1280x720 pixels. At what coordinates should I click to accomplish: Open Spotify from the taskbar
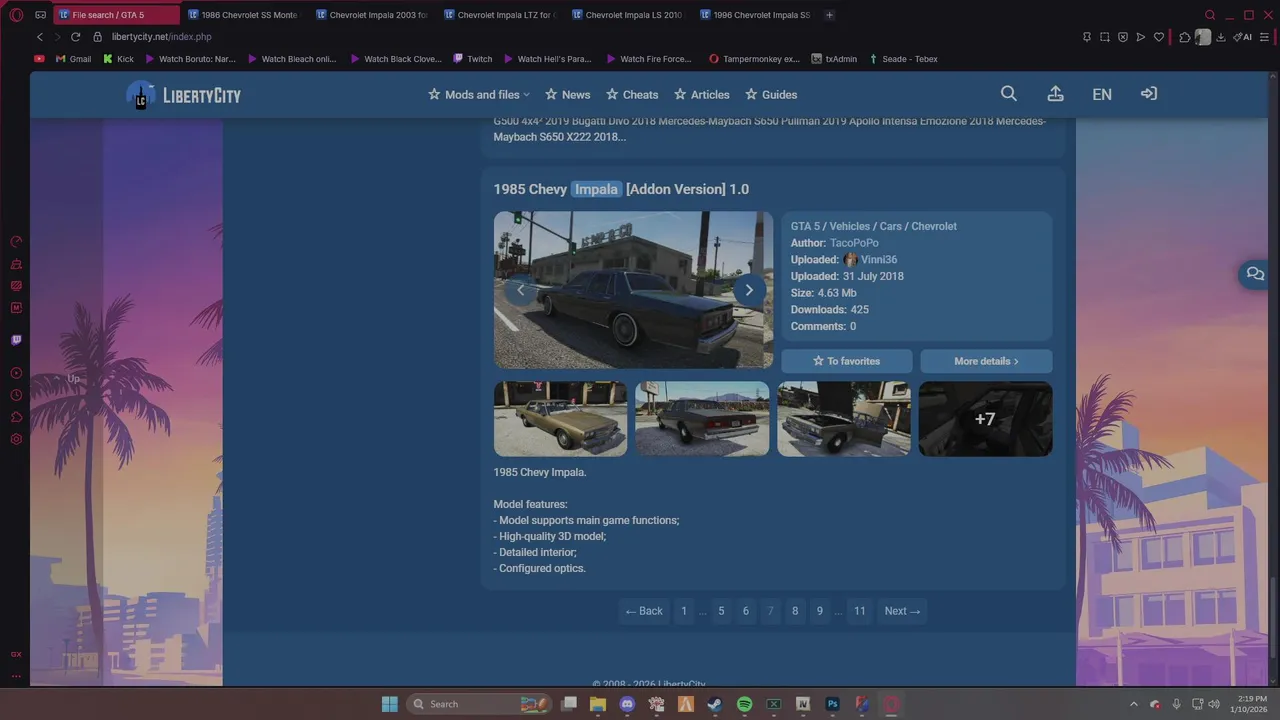point(744,704)
